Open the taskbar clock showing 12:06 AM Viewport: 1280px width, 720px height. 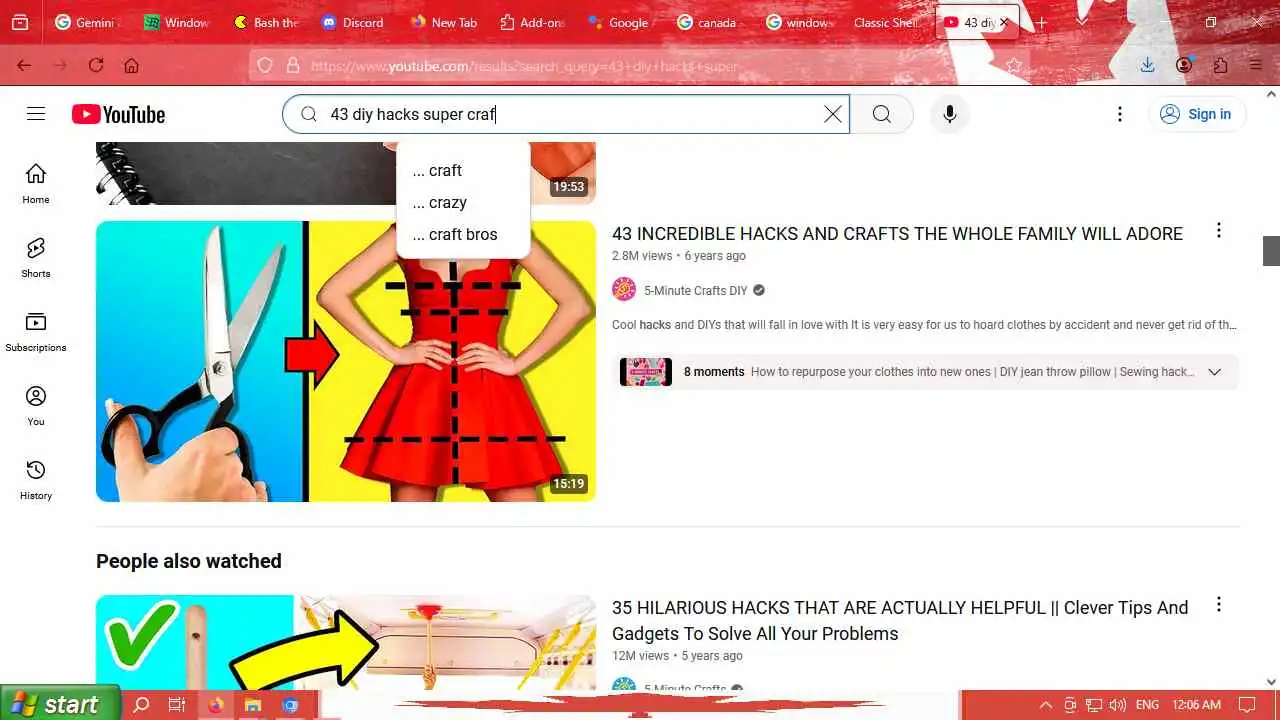(x=1196, y=705)
